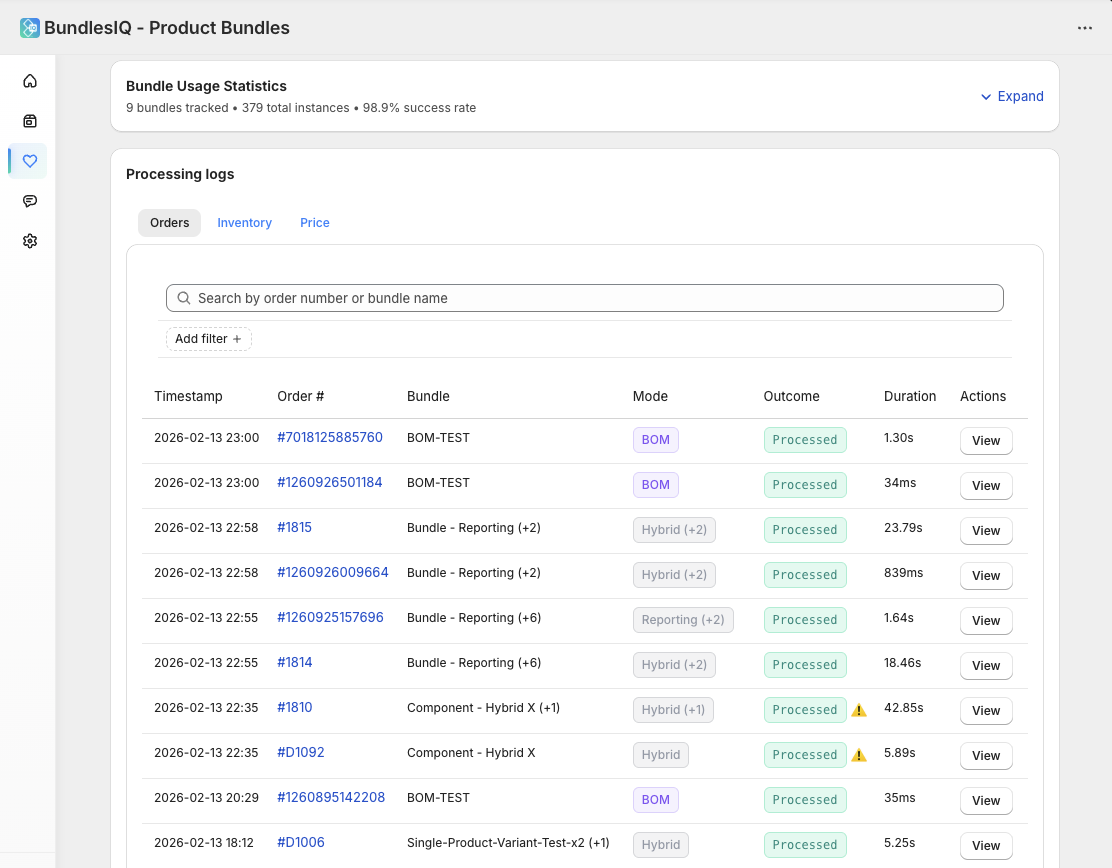Click the warning triangle on order #1810's row
This screenshot has height=868, width=1112.
[858, 709]
